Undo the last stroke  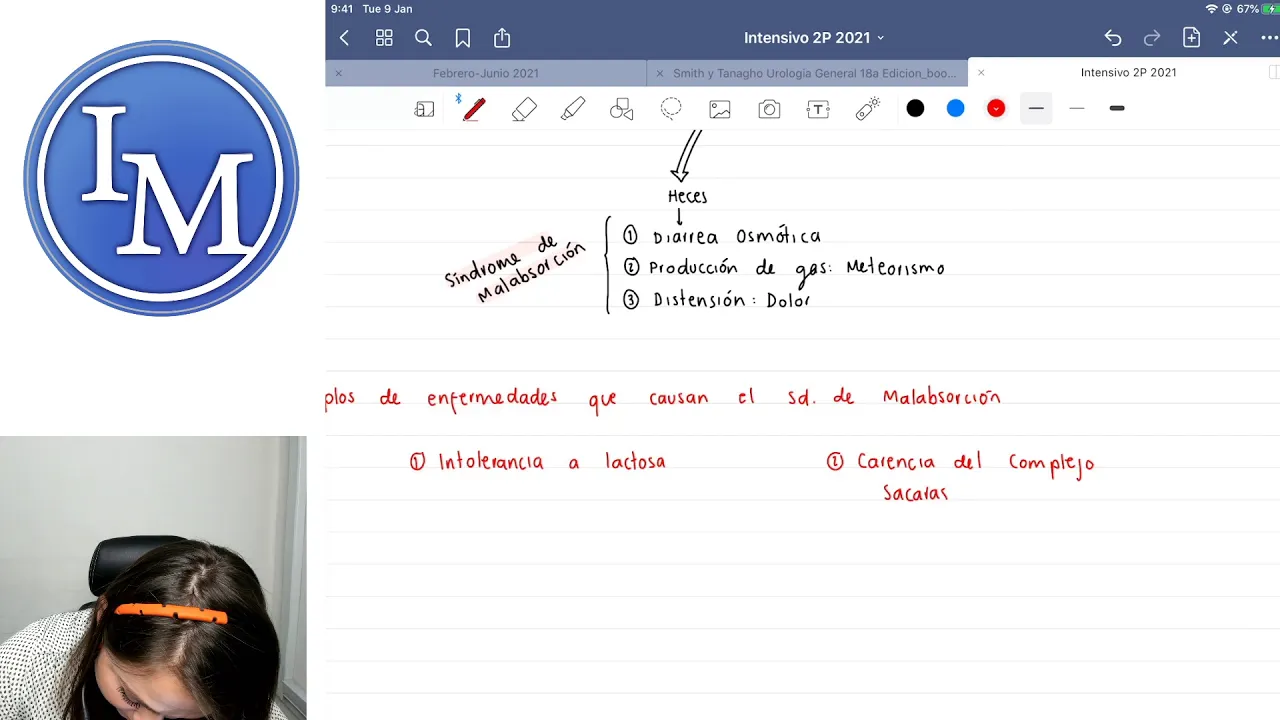point(1113,38)
